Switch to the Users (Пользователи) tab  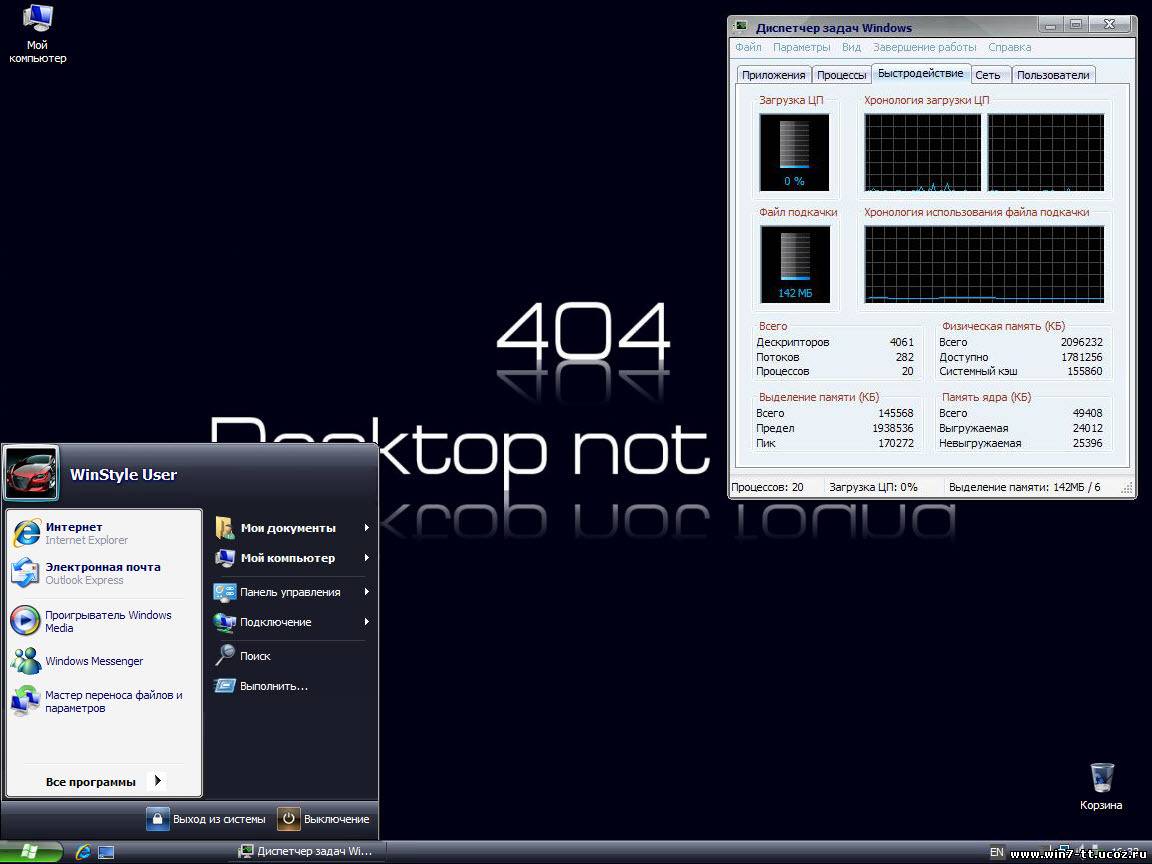[x=1053, y=75]
